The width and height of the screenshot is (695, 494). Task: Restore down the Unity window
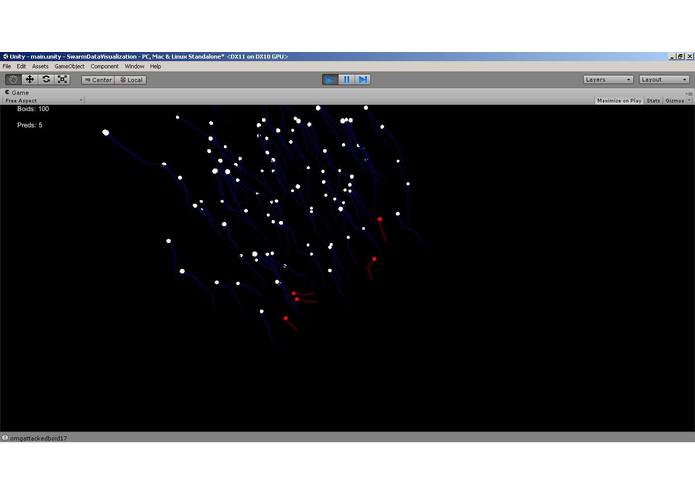680,57
